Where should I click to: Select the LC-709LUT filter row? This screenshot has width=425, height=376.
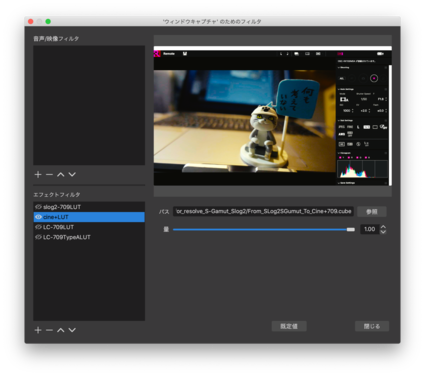tap(89, 227)
